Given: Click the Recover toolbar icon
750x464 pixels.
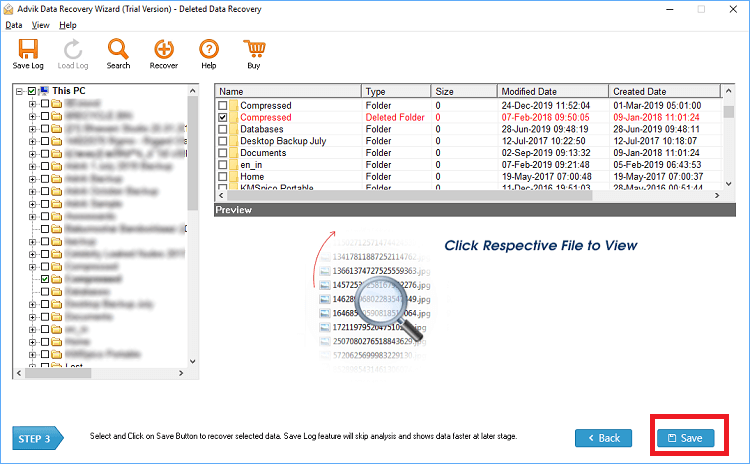Looking at the screenshot, I should (164, 49).
